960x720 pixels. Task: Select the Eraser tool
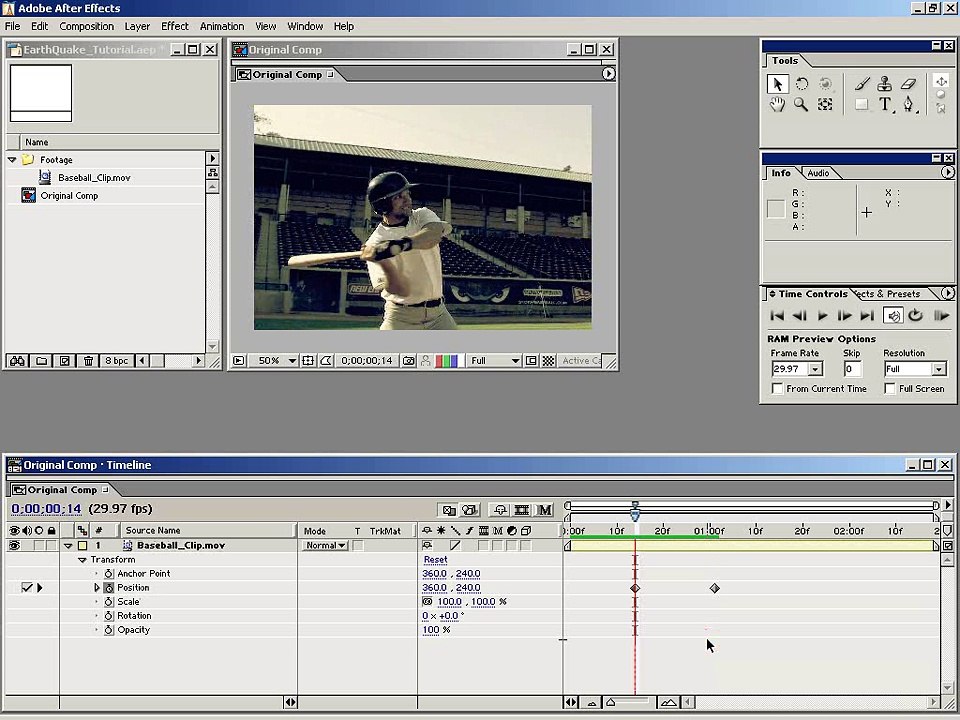[908, 84]
